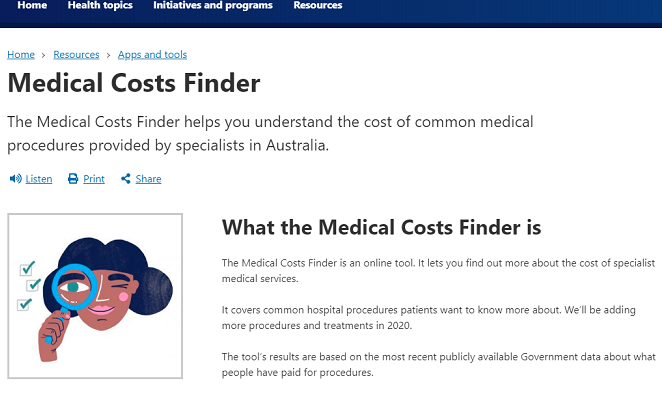Follow the Resources breadcrumb link

tap(76, 54)
